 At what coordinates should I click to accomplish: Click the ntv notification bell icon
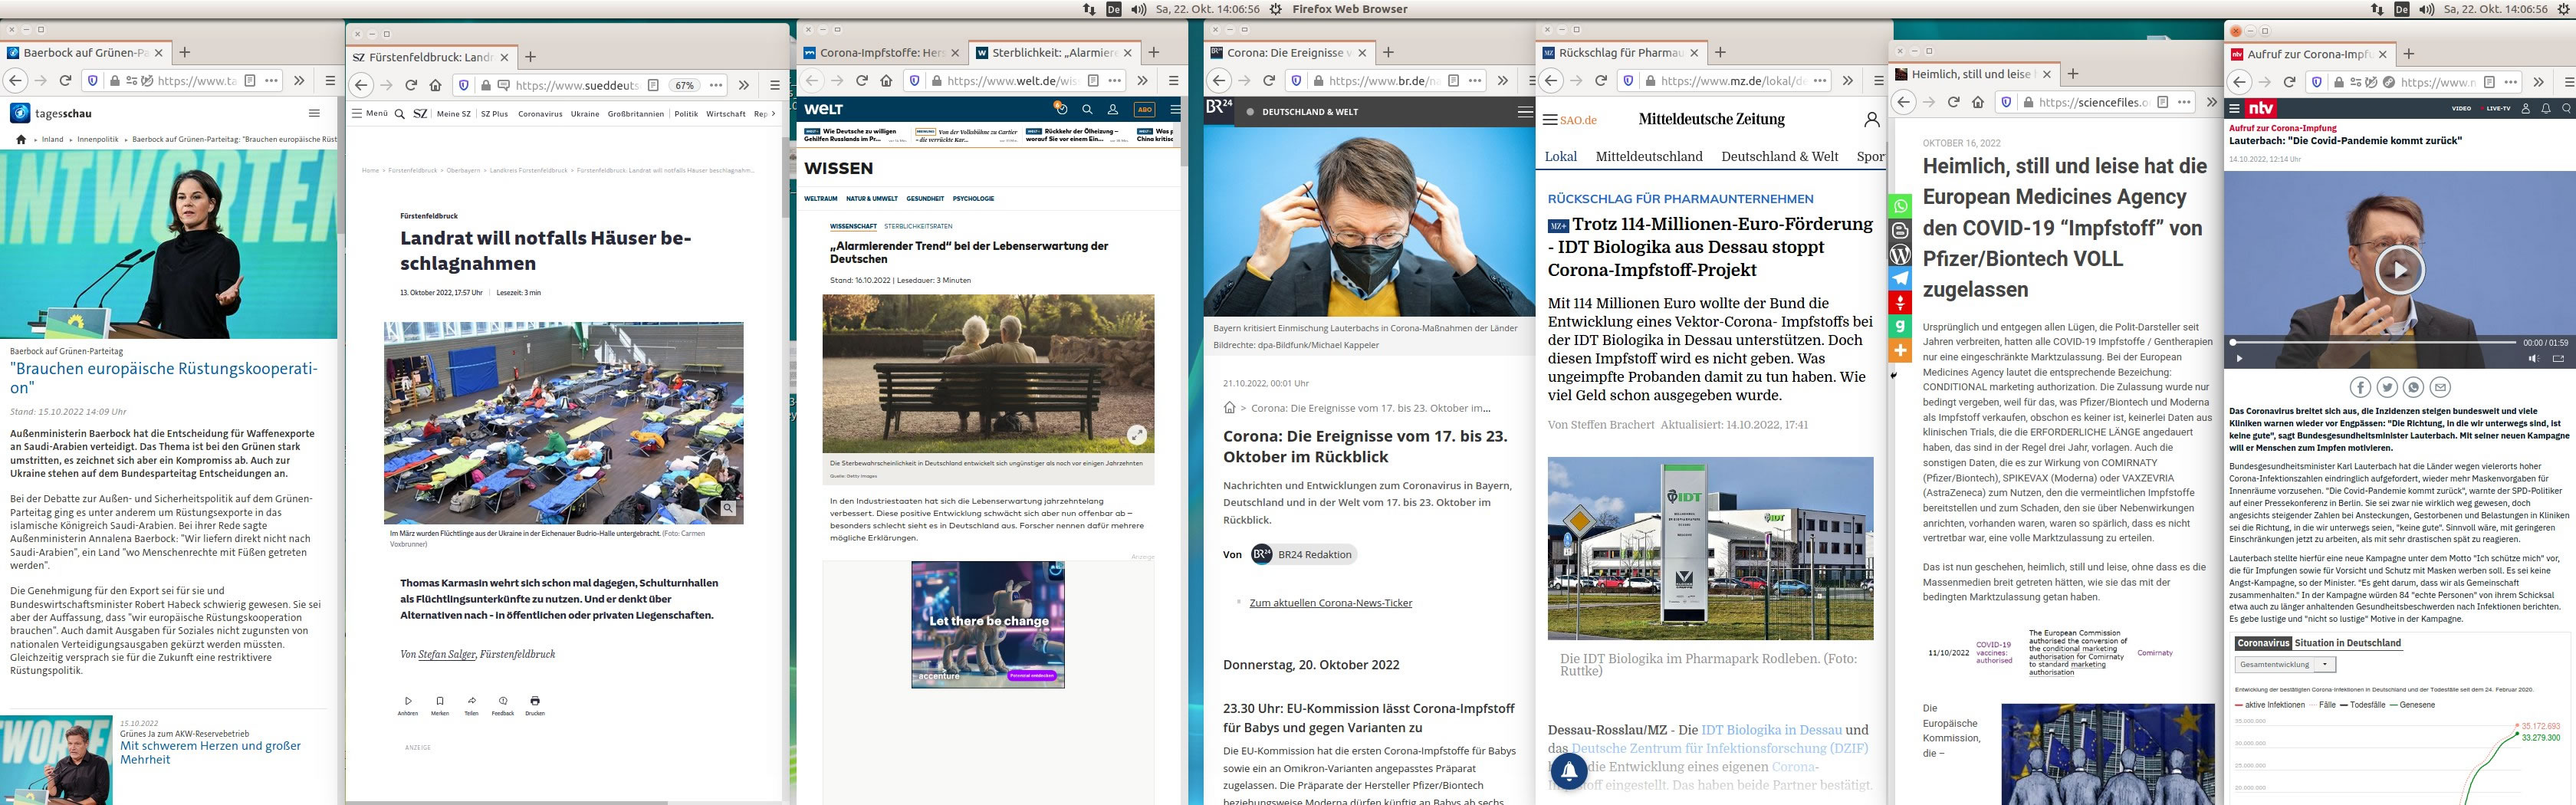[x=2545, y=108]
